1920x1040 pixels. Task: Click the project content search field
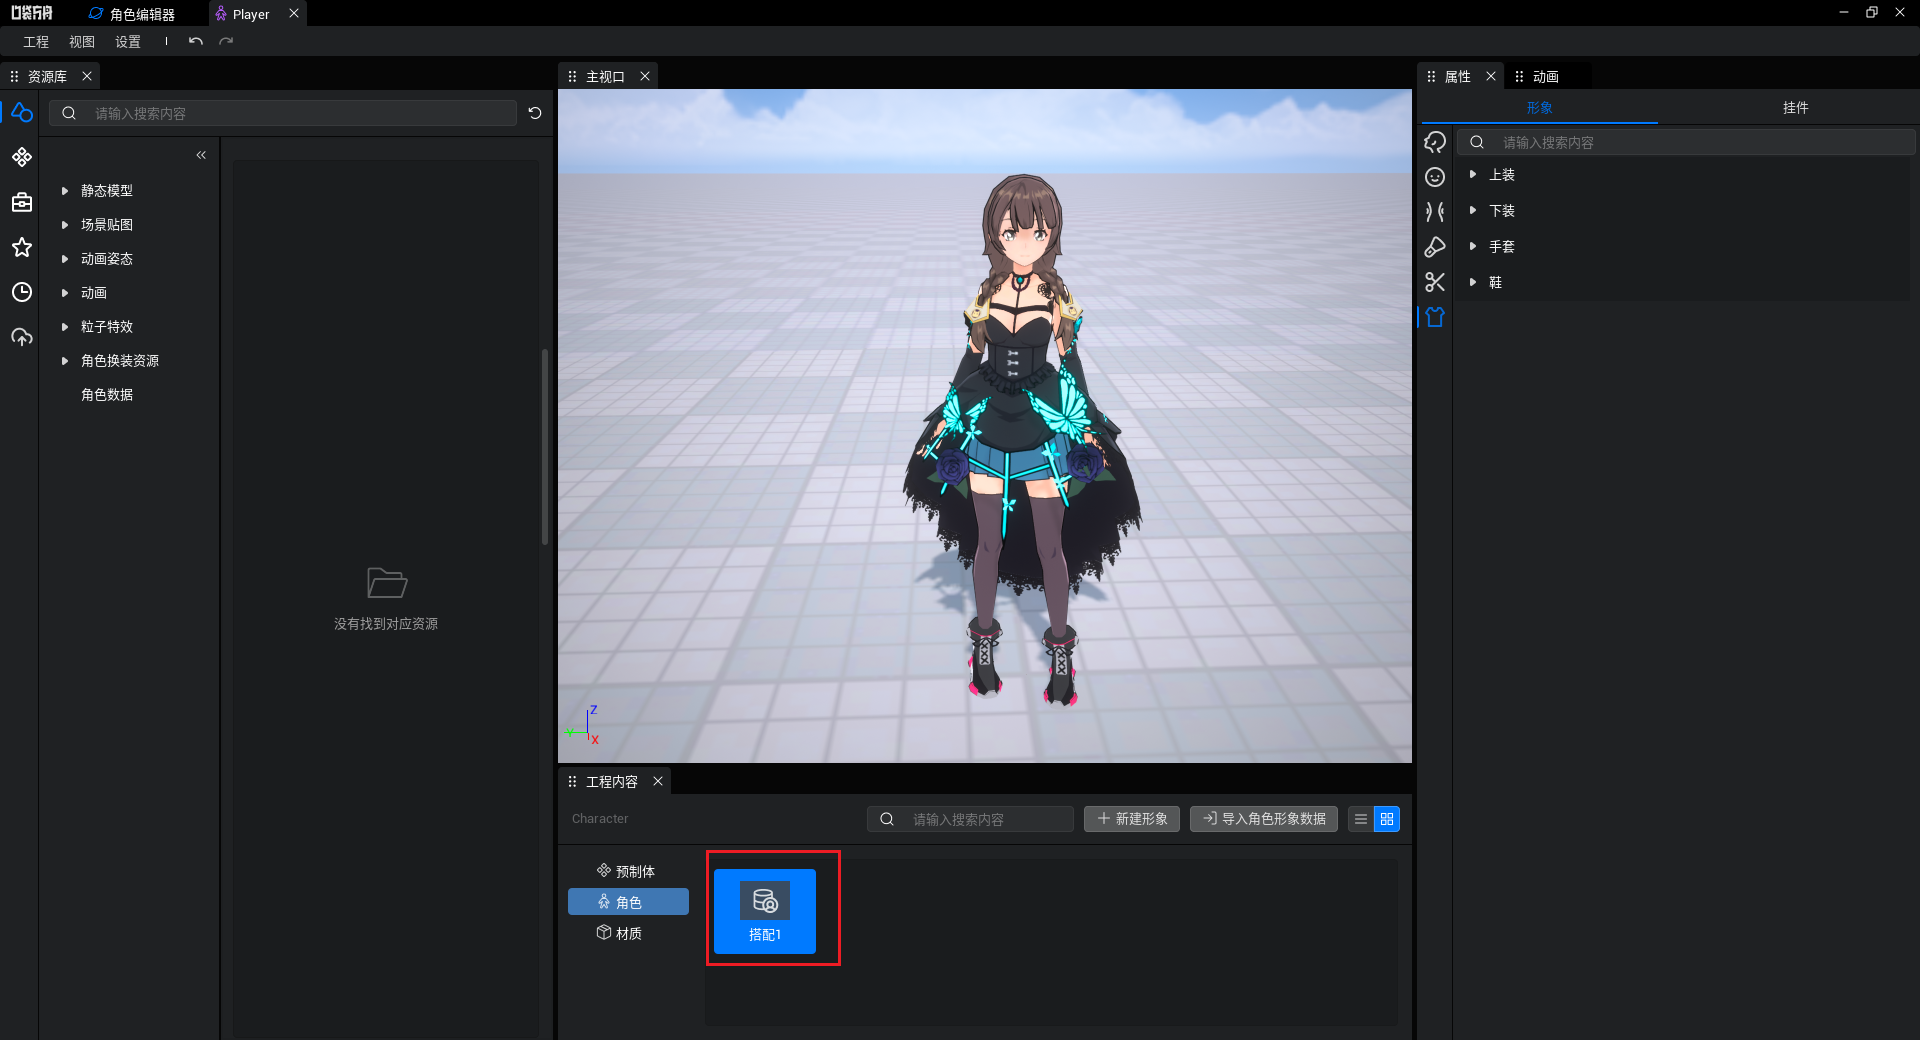click(x=970, y=819)
